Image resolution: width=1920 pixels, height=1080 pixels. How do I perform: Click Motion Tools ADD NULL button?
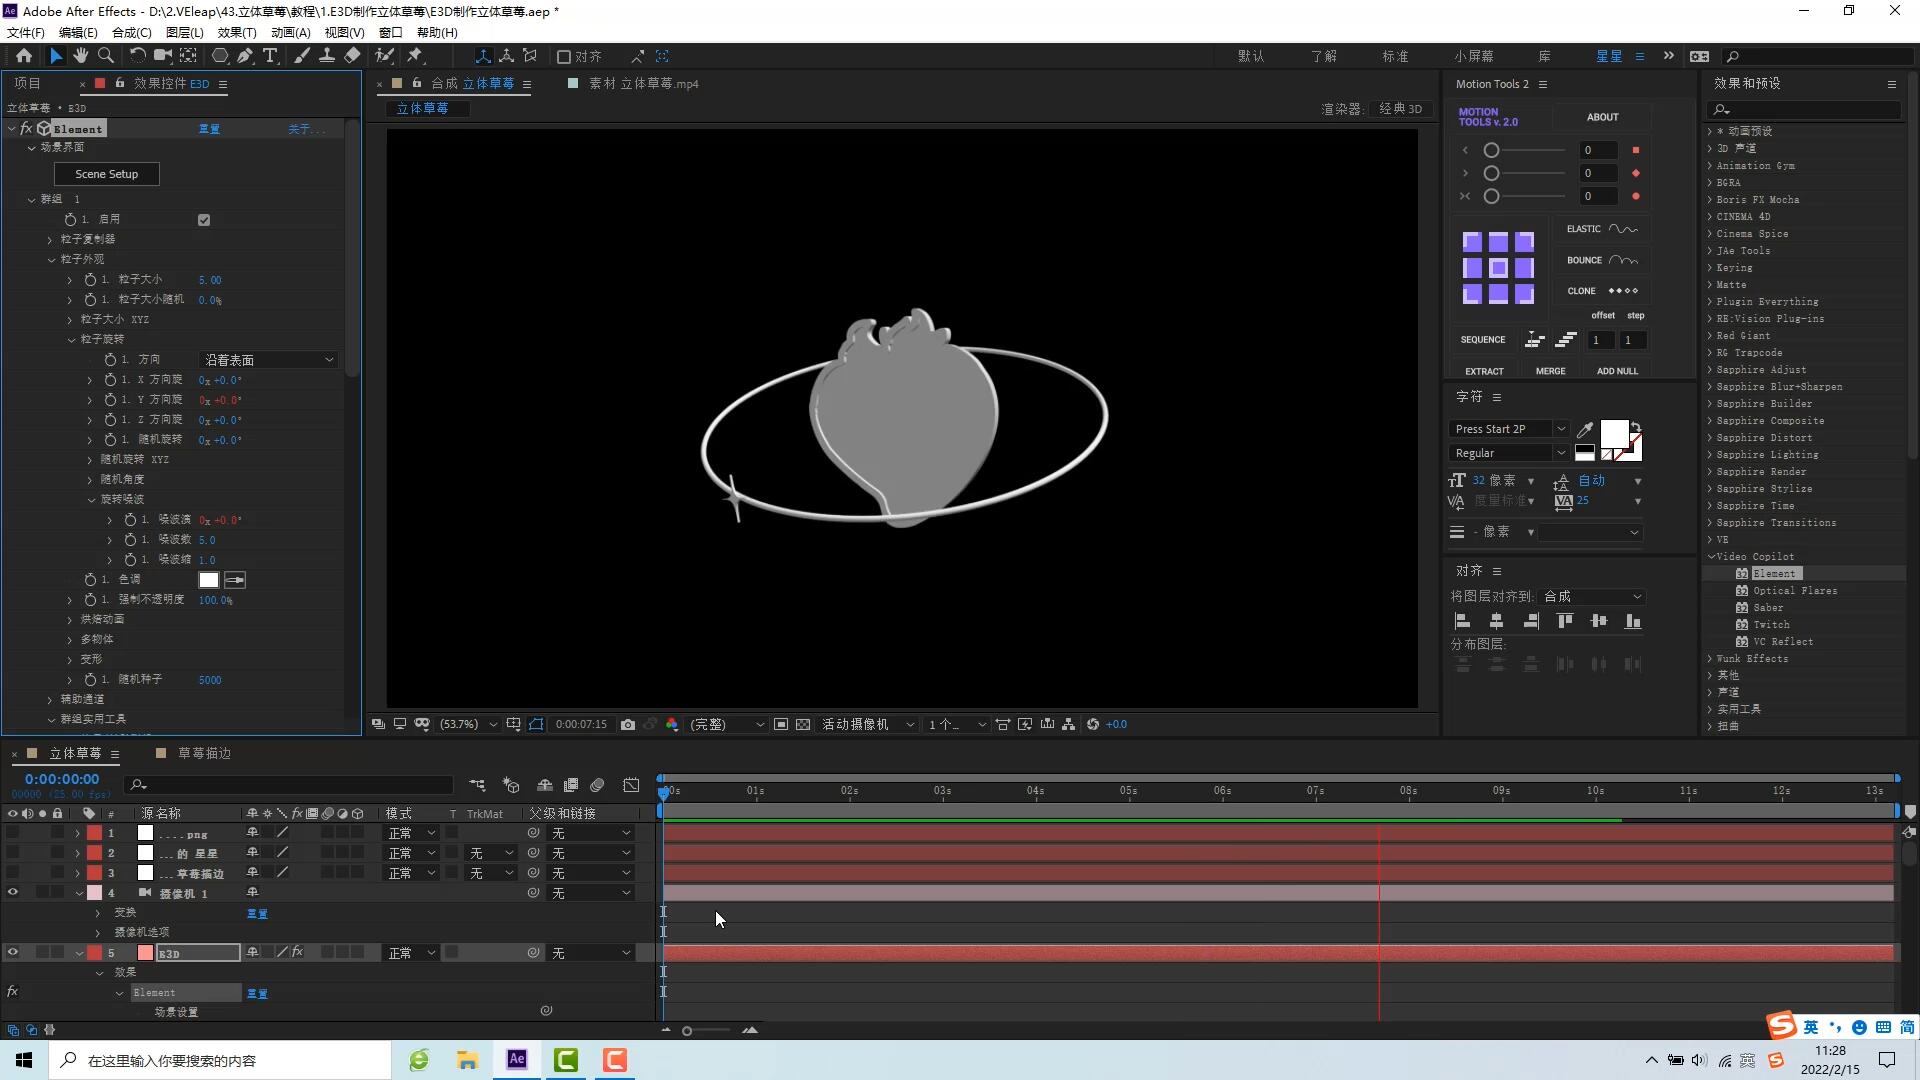(x=1617, y=371)
